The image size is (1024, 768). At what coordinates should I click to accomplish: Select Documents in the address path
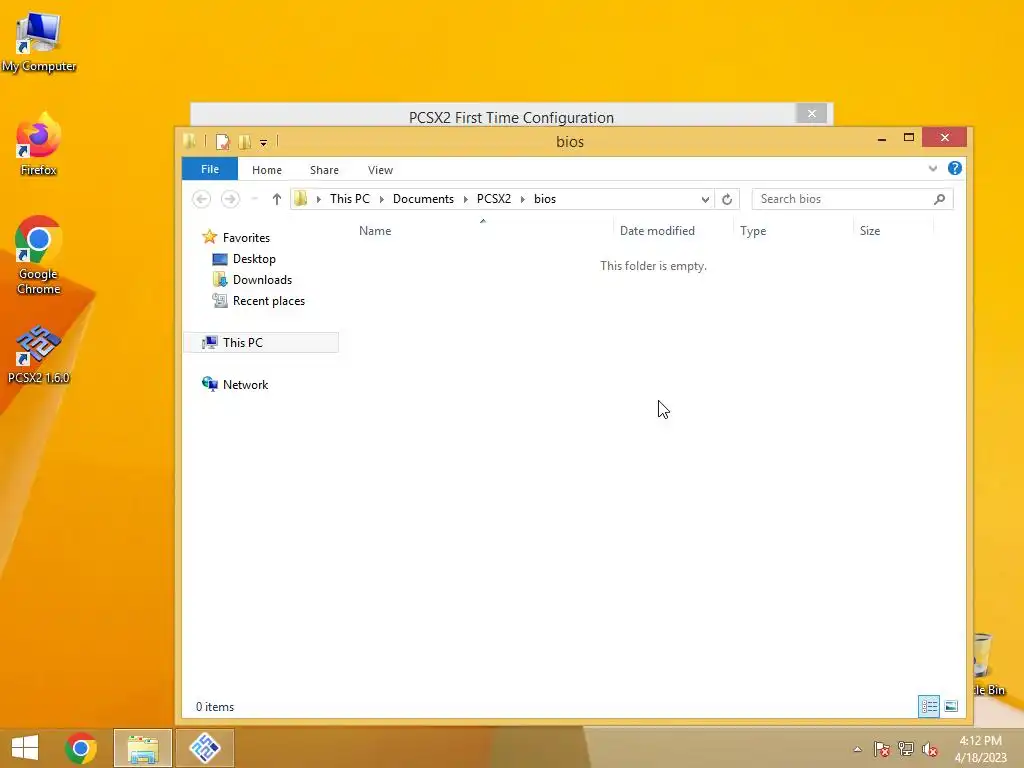[x=423, y=199]
